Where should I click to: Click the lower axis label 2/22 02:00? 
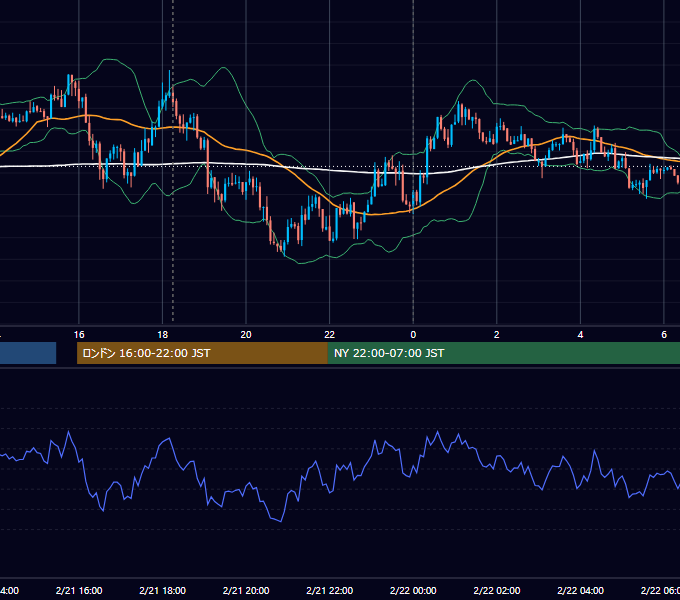(x=497, y=590)
